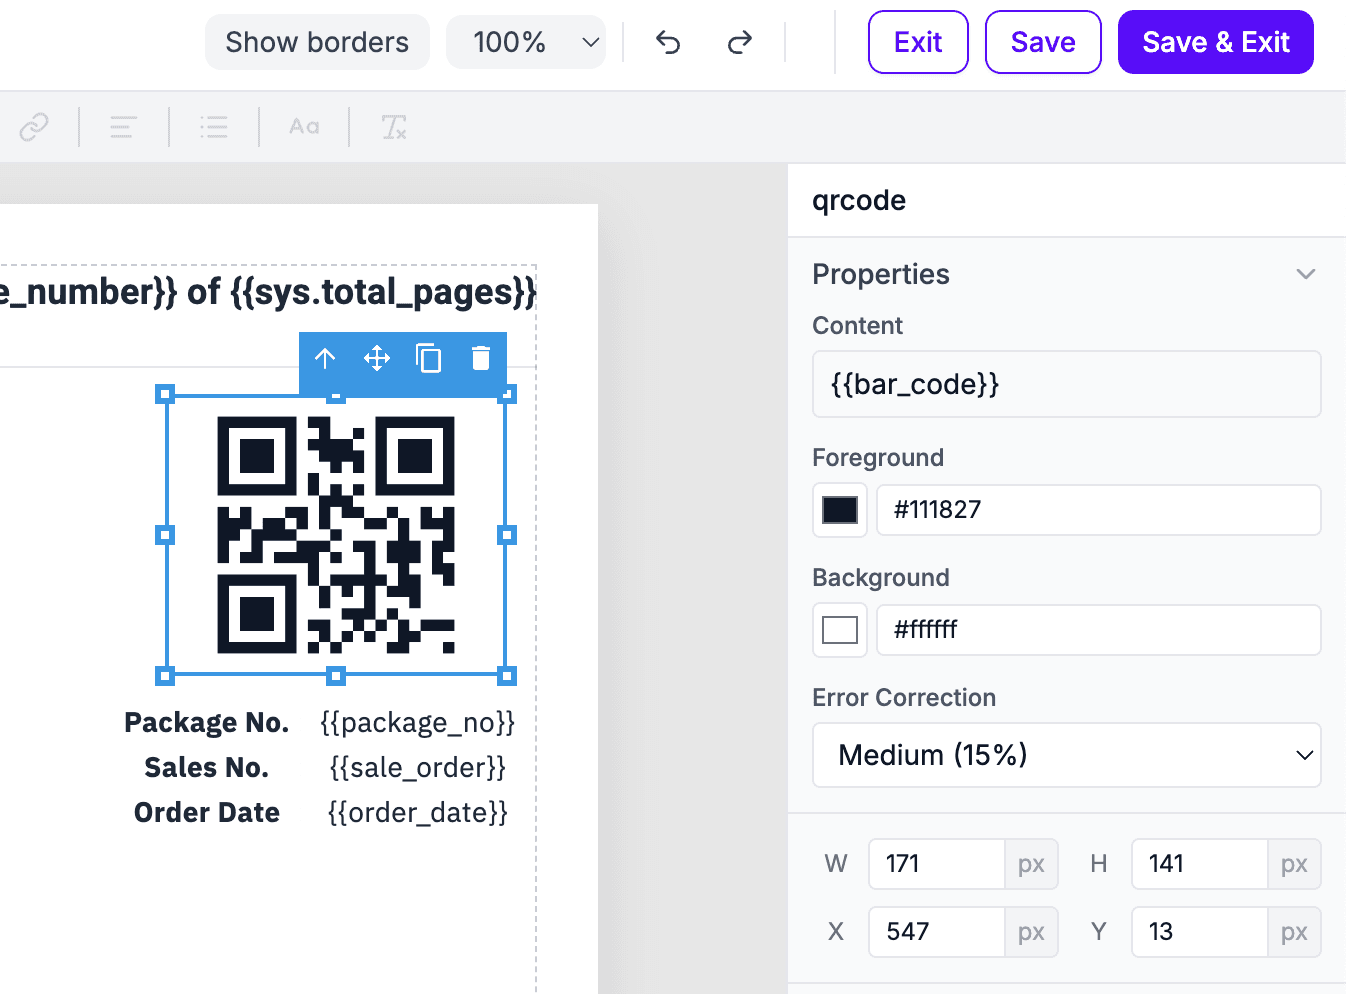Open the Aa text formatting icon
This screenshot has width=1346, height=994.
[x=303, y=127]
